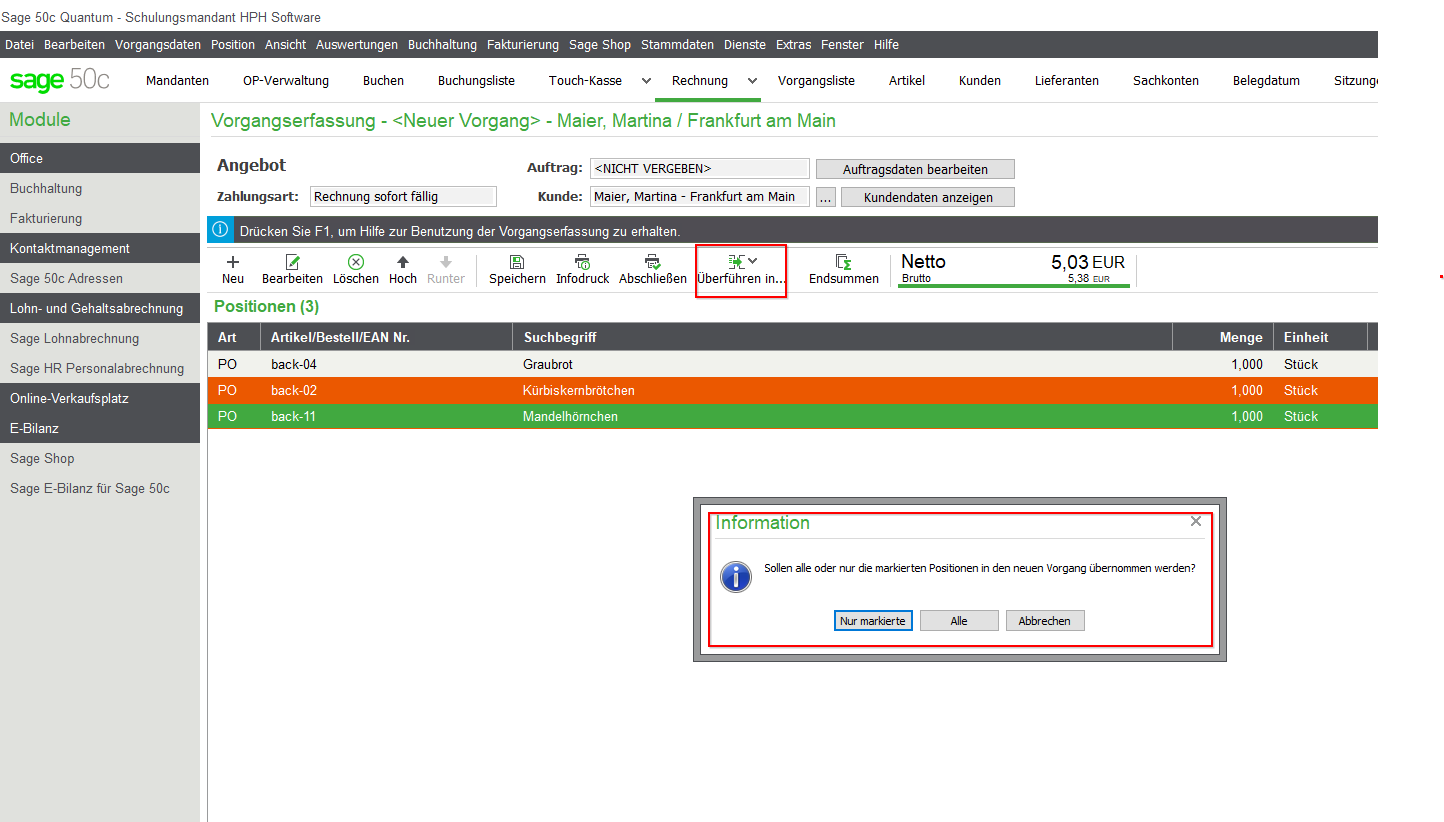Open the Ansicht menu
The width and height of the screenshot is (1444, 822).
pos(285,45)
